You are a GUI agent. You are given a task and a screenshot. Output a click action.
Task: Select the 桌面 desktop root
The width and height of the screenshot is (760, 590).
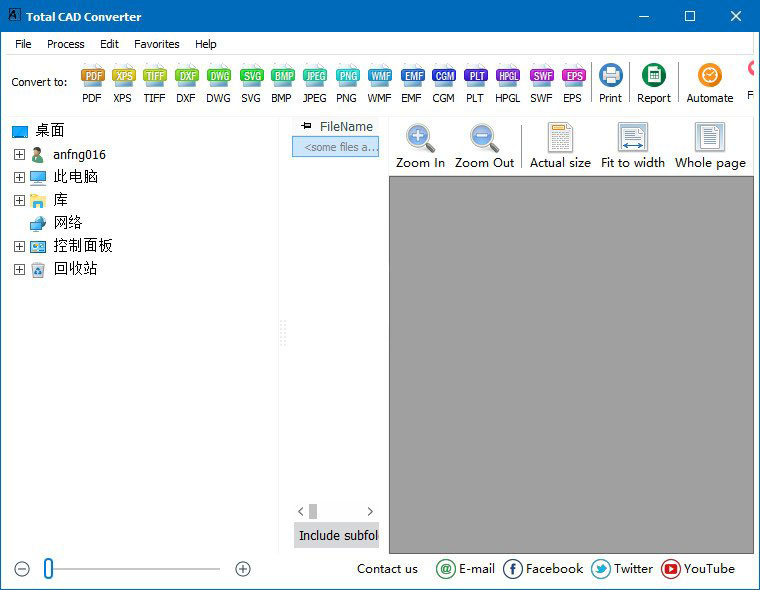click(38, 130)
